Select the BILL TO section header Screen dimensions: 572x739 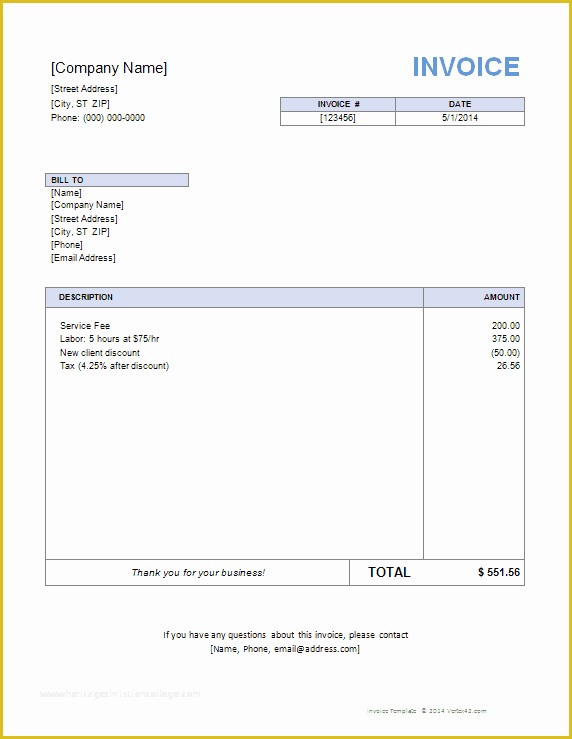click(x=117, y=180)
